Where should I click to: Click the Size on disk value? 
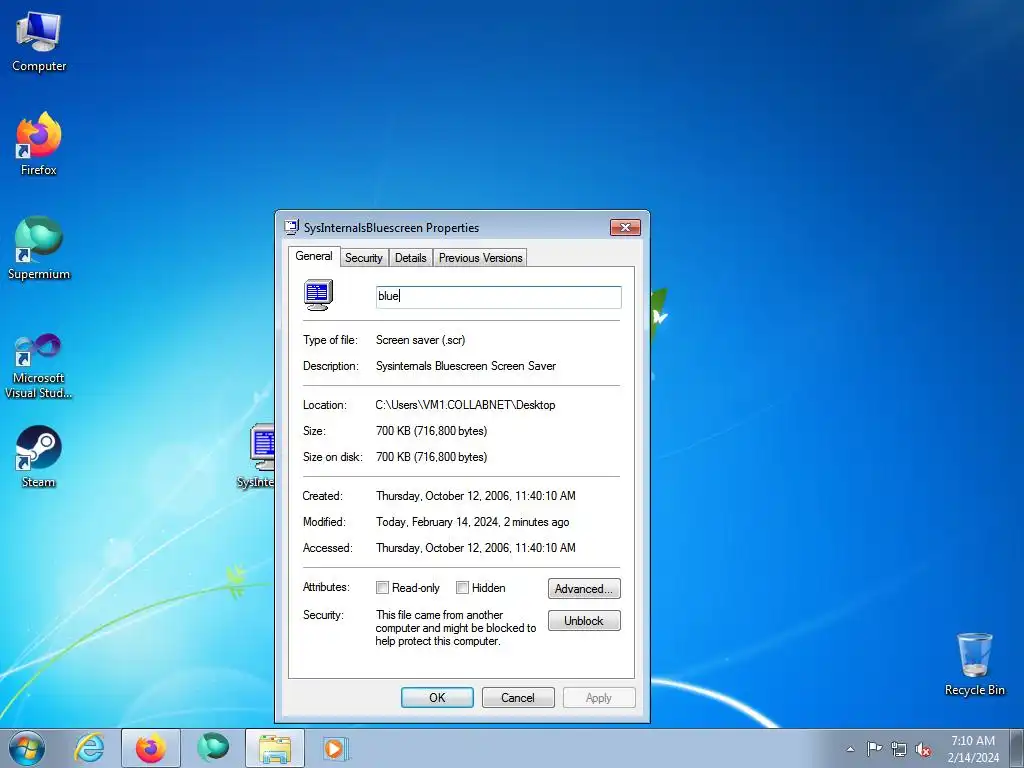pyautogui.click(x=432, y=457)
